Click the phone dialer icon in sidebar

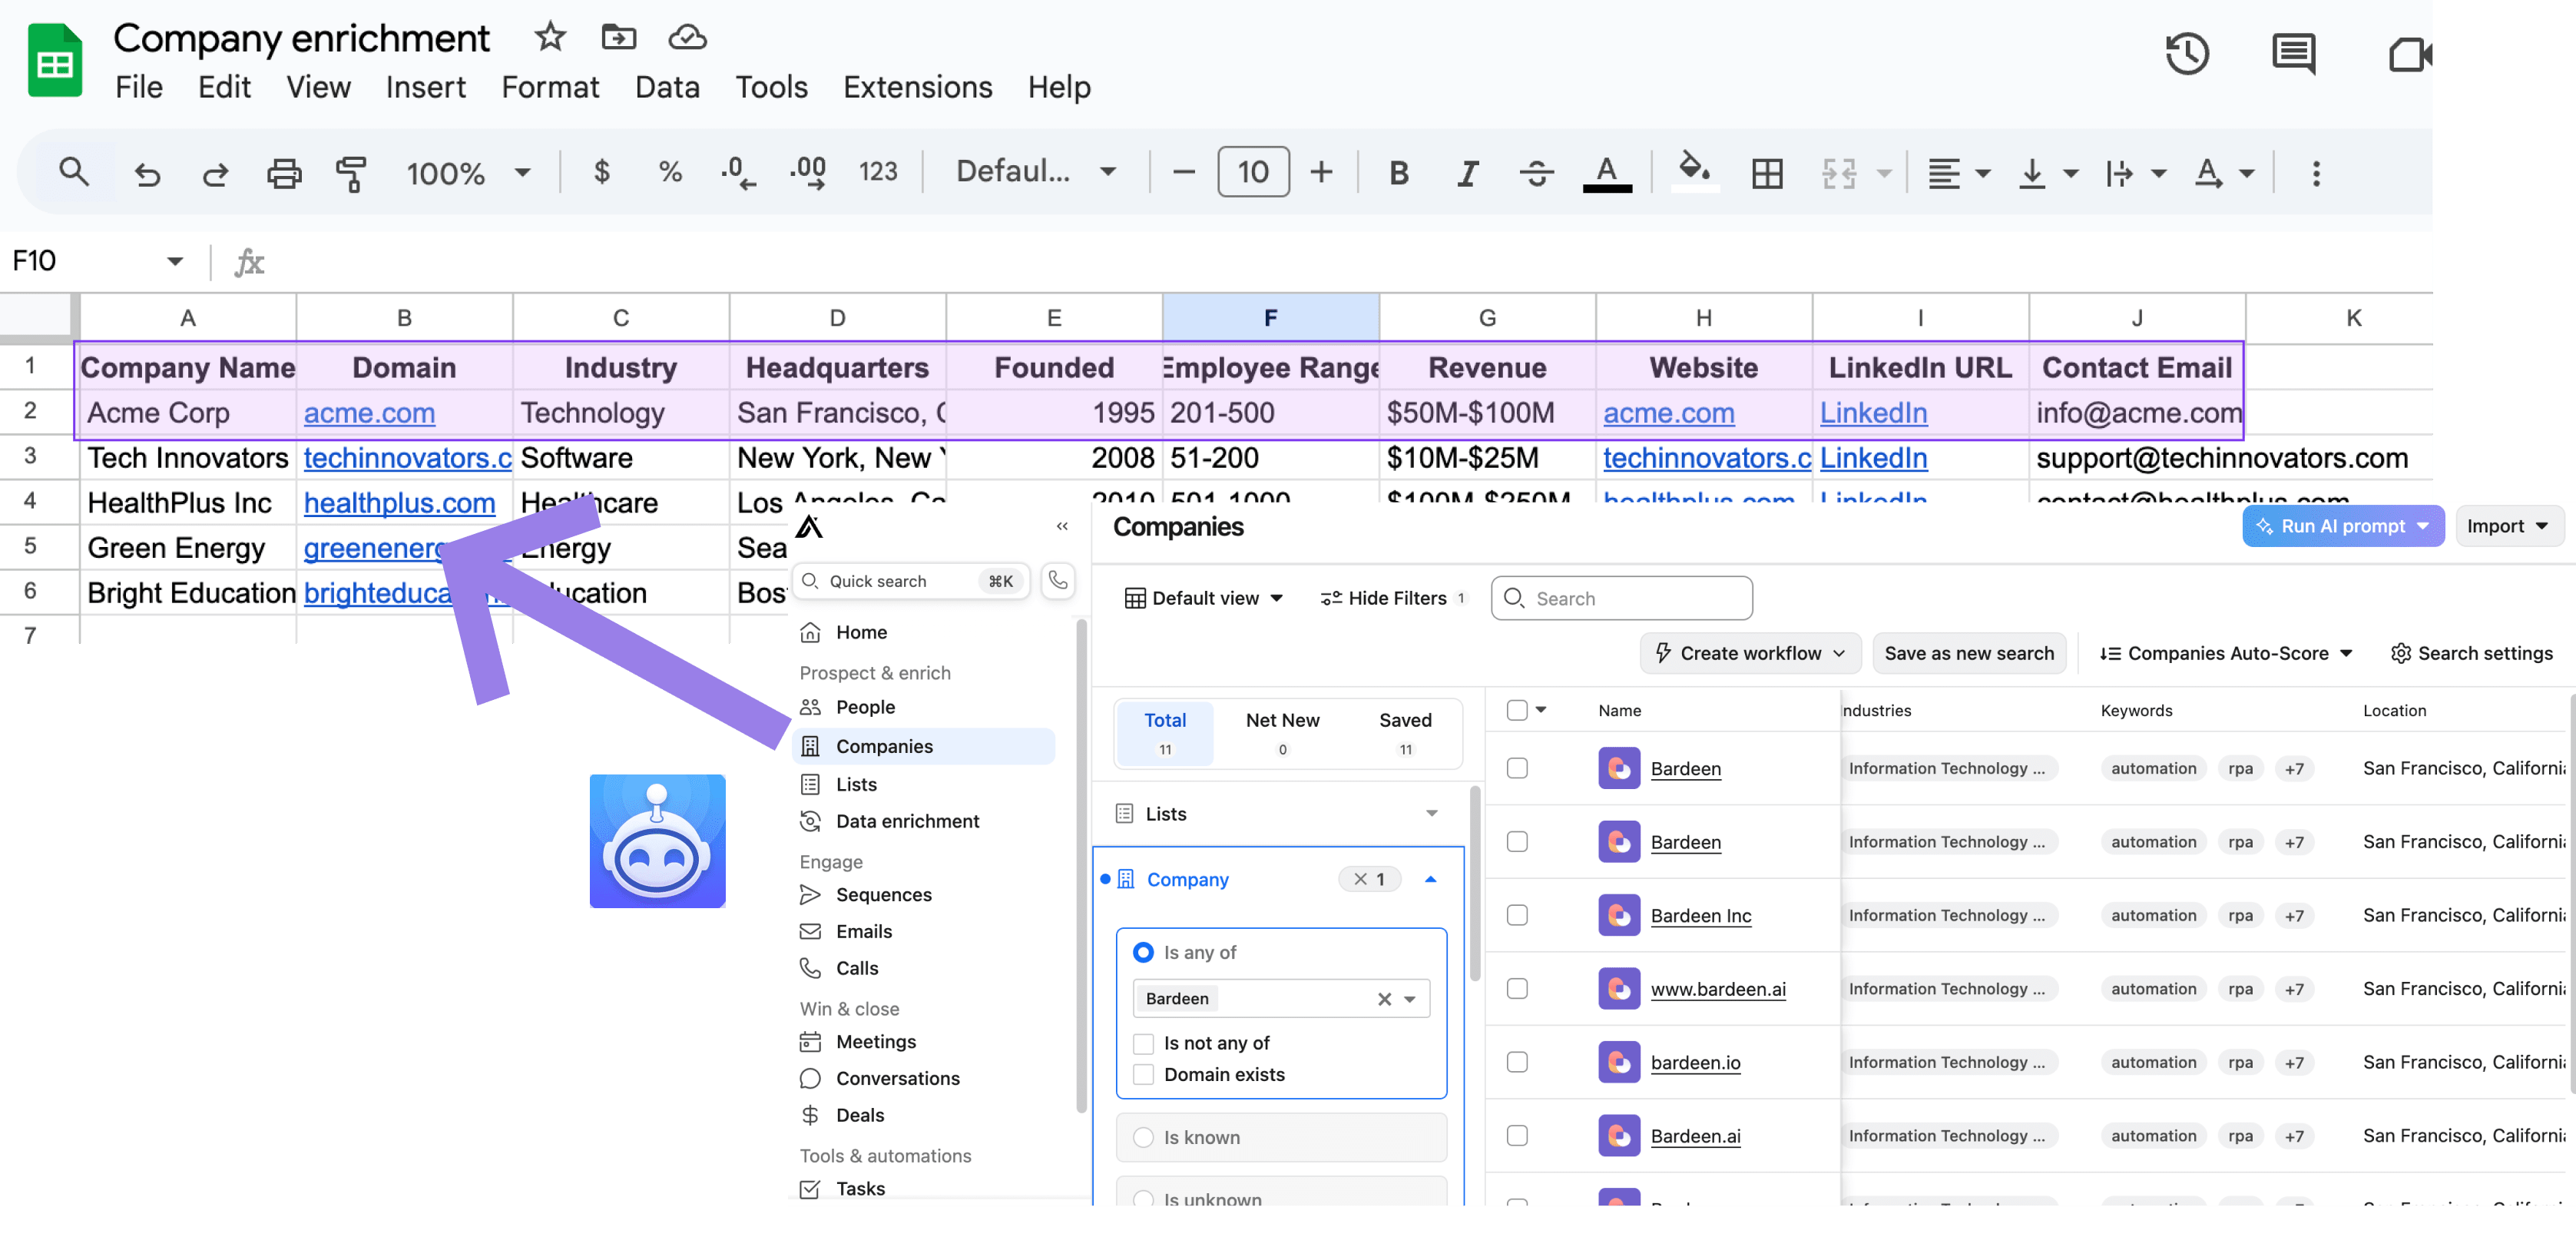coord(1058,581)
